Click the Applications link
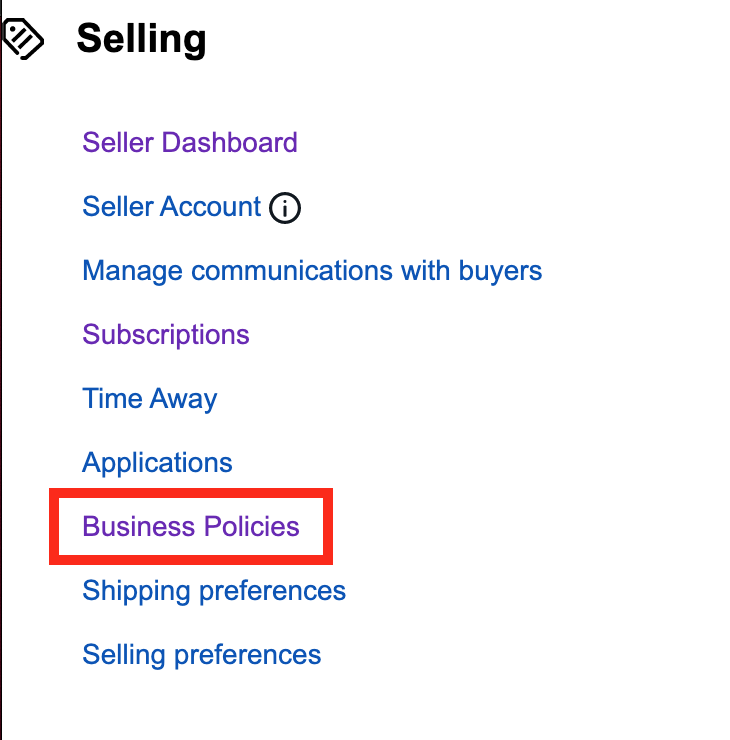730x740 pixels. [157, 462]
